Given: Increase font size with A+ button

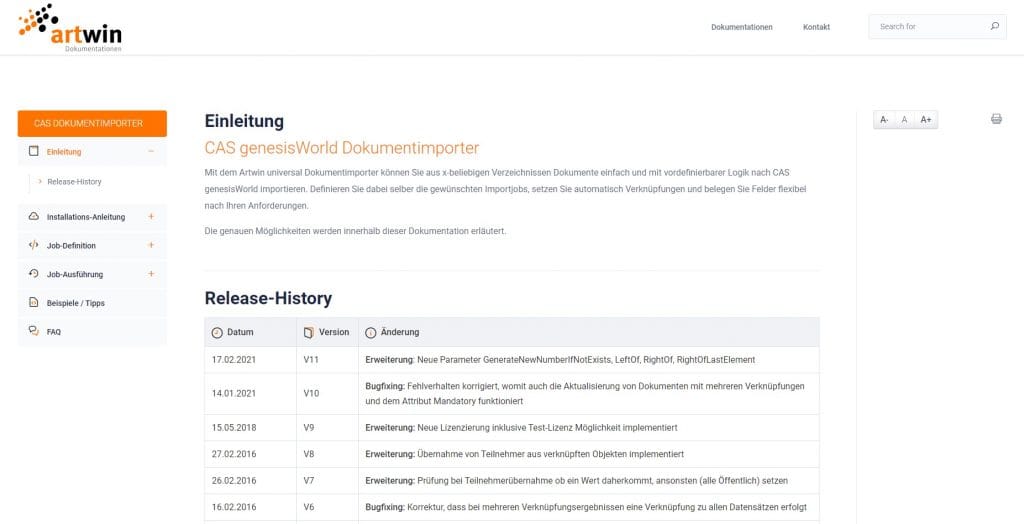Looking at the screenshot, I should [x=926, y=120].
